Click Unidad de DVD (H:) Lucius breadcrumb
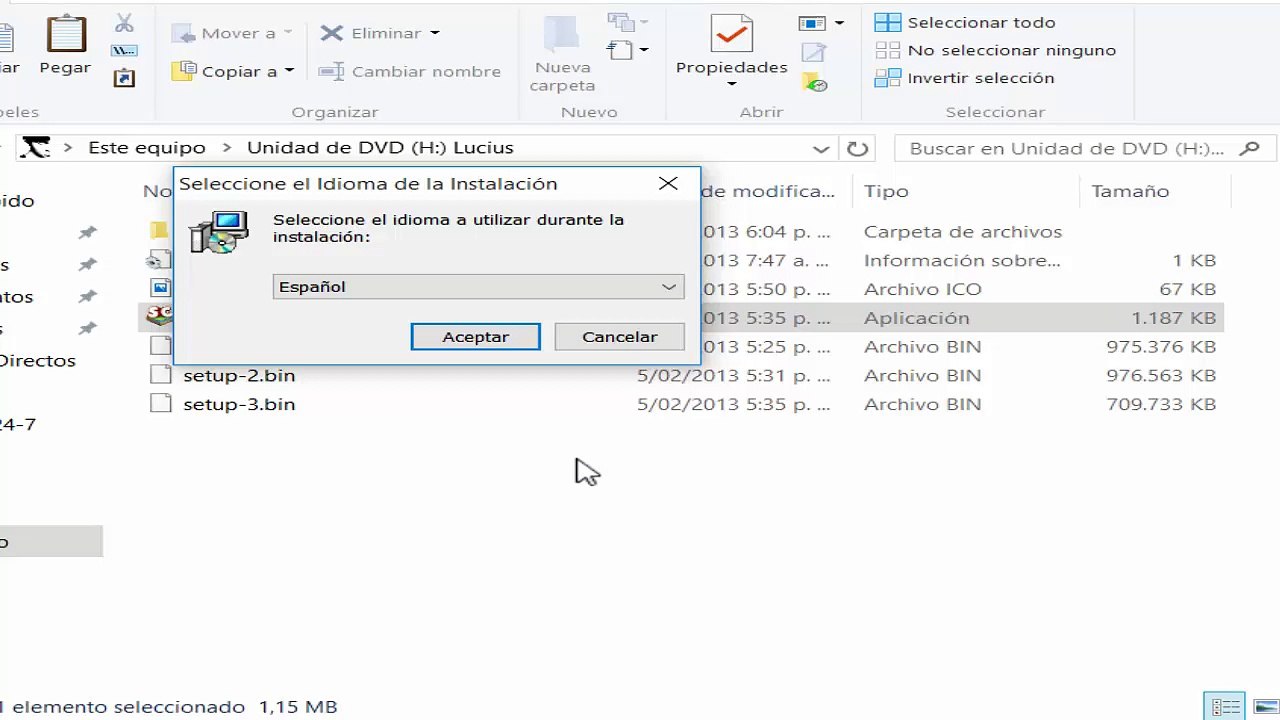The height and width of the screenshot is (720, 1280). point(380,147)
